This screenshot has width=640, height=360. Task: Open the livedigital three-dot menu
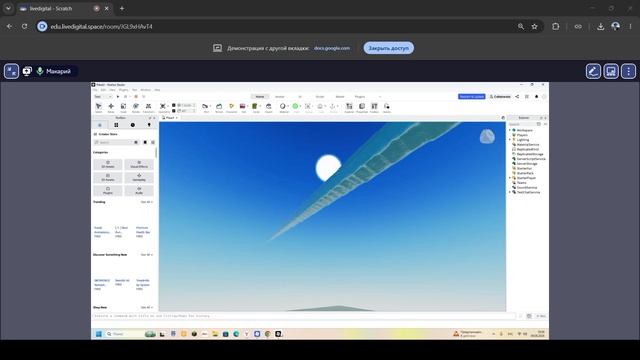pyautogui.click(x=629, y=71)
